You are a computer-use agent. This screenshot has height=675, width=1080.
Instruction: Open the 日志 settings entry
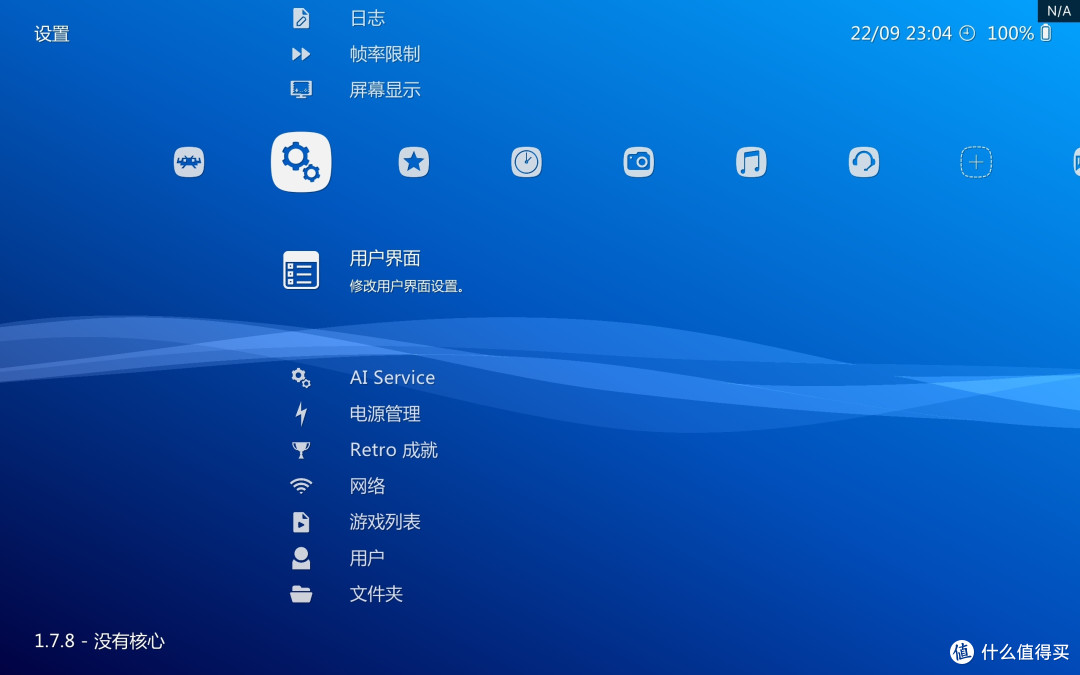(367, 18)
